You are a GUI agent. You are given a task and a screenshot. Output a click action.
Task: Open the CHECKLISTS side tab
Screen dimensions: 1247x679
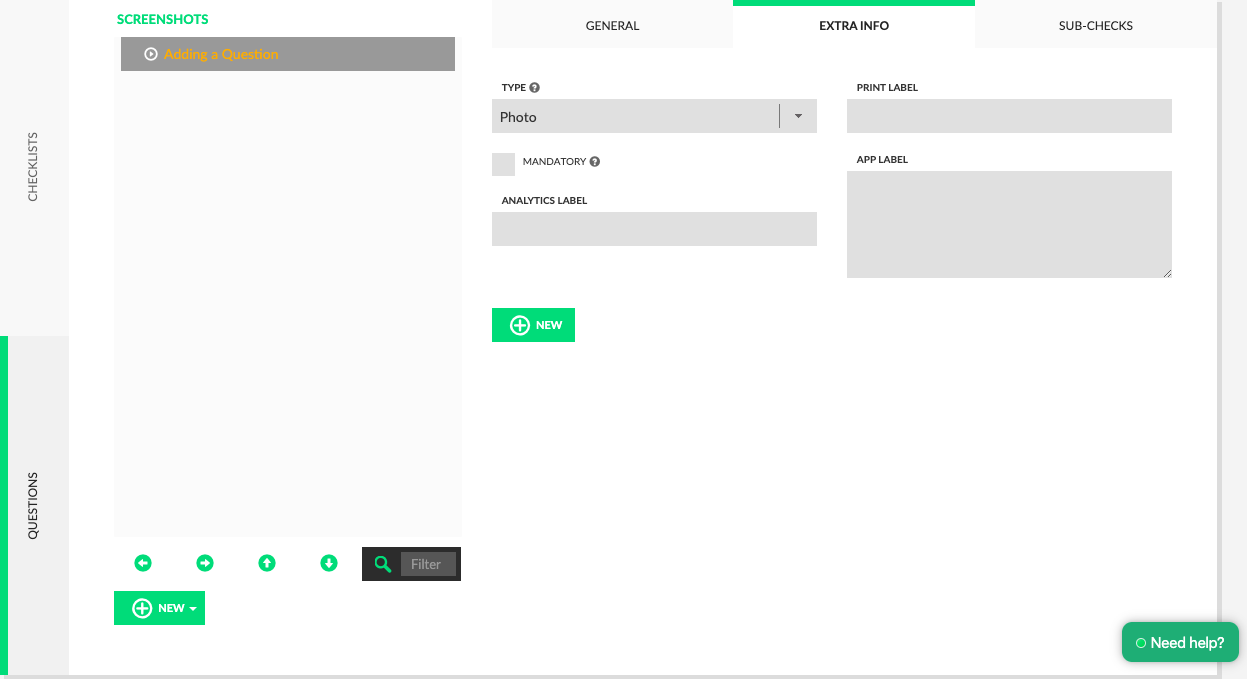pyautogui.click(x=33, y=167)
